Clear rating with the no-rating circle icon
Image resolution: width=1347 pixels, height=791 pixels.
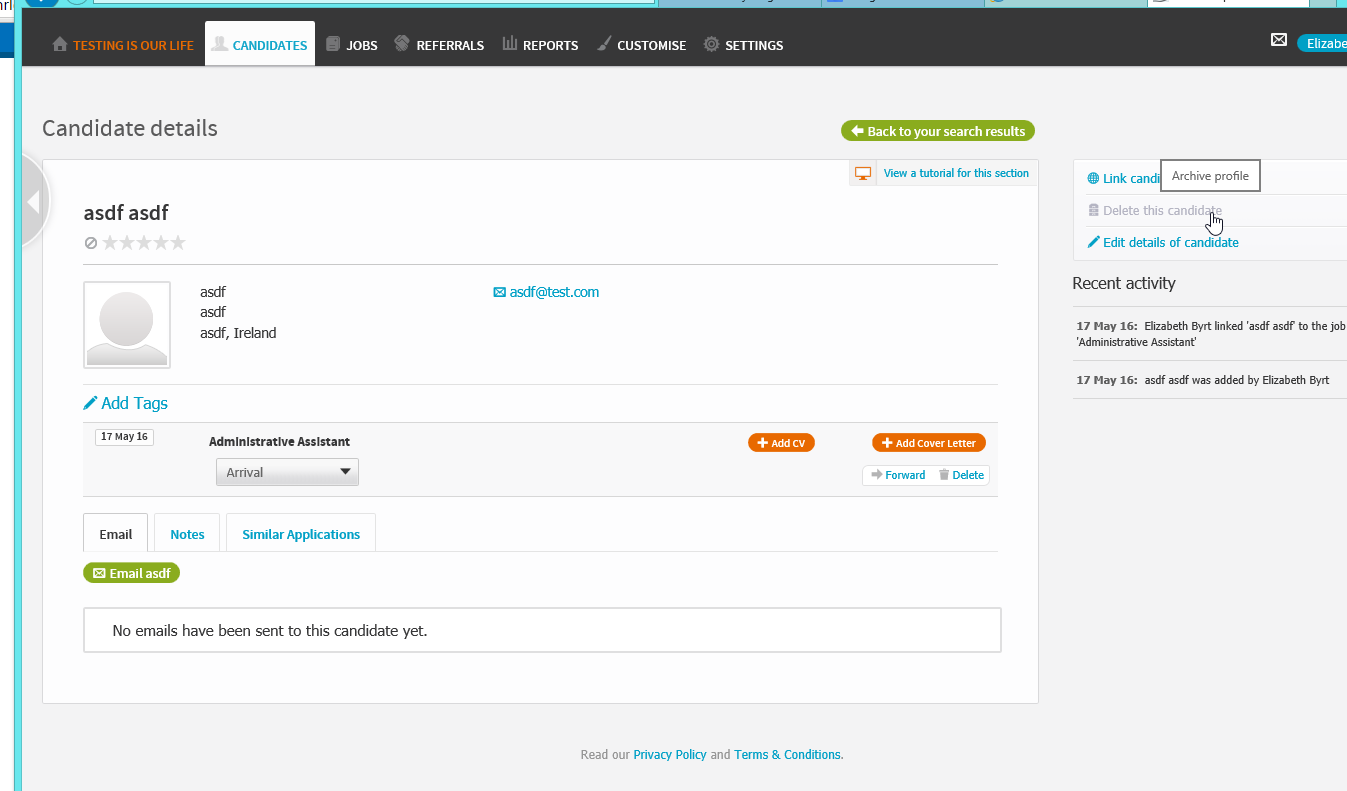(x=91, y=243)
